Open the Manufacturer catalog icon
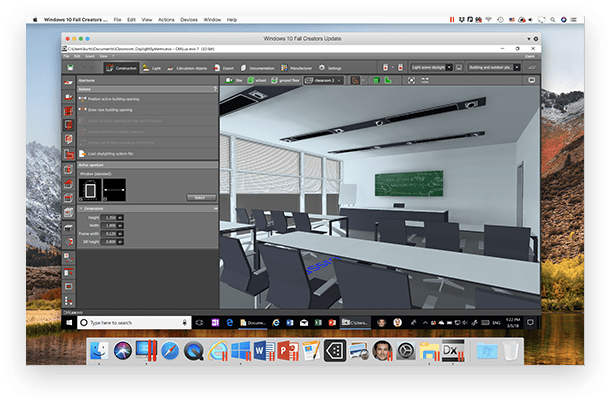Image resolution: width=611 pixels, height=402 pixels. 297,68
